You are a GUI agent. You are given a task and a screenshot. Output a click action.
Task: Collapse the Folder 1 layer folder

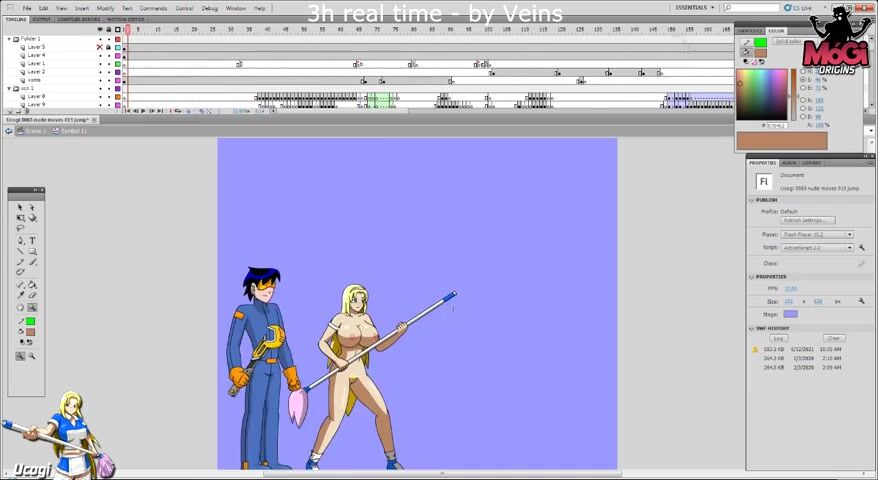point(10,39)
